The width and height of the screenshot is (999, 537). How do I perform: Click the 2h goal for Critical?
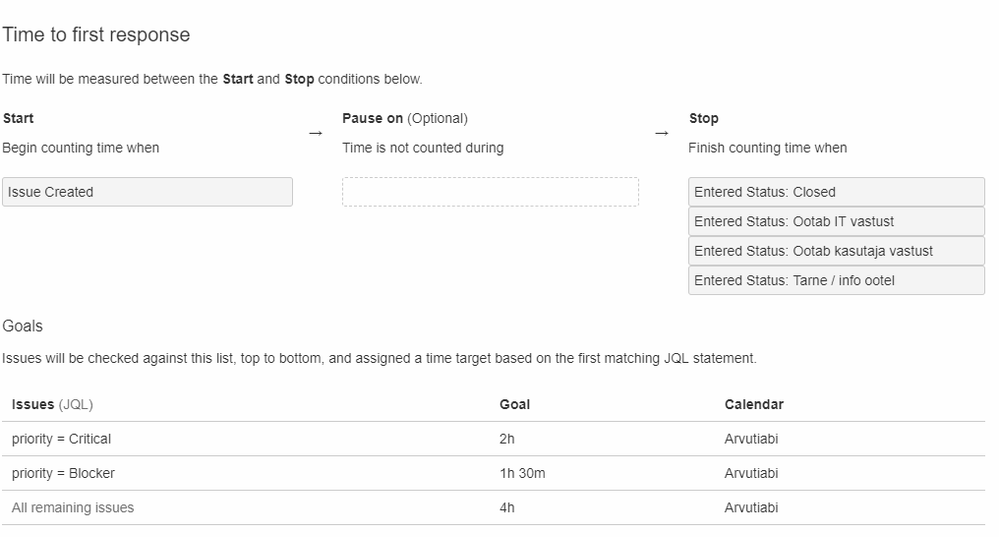507,439
